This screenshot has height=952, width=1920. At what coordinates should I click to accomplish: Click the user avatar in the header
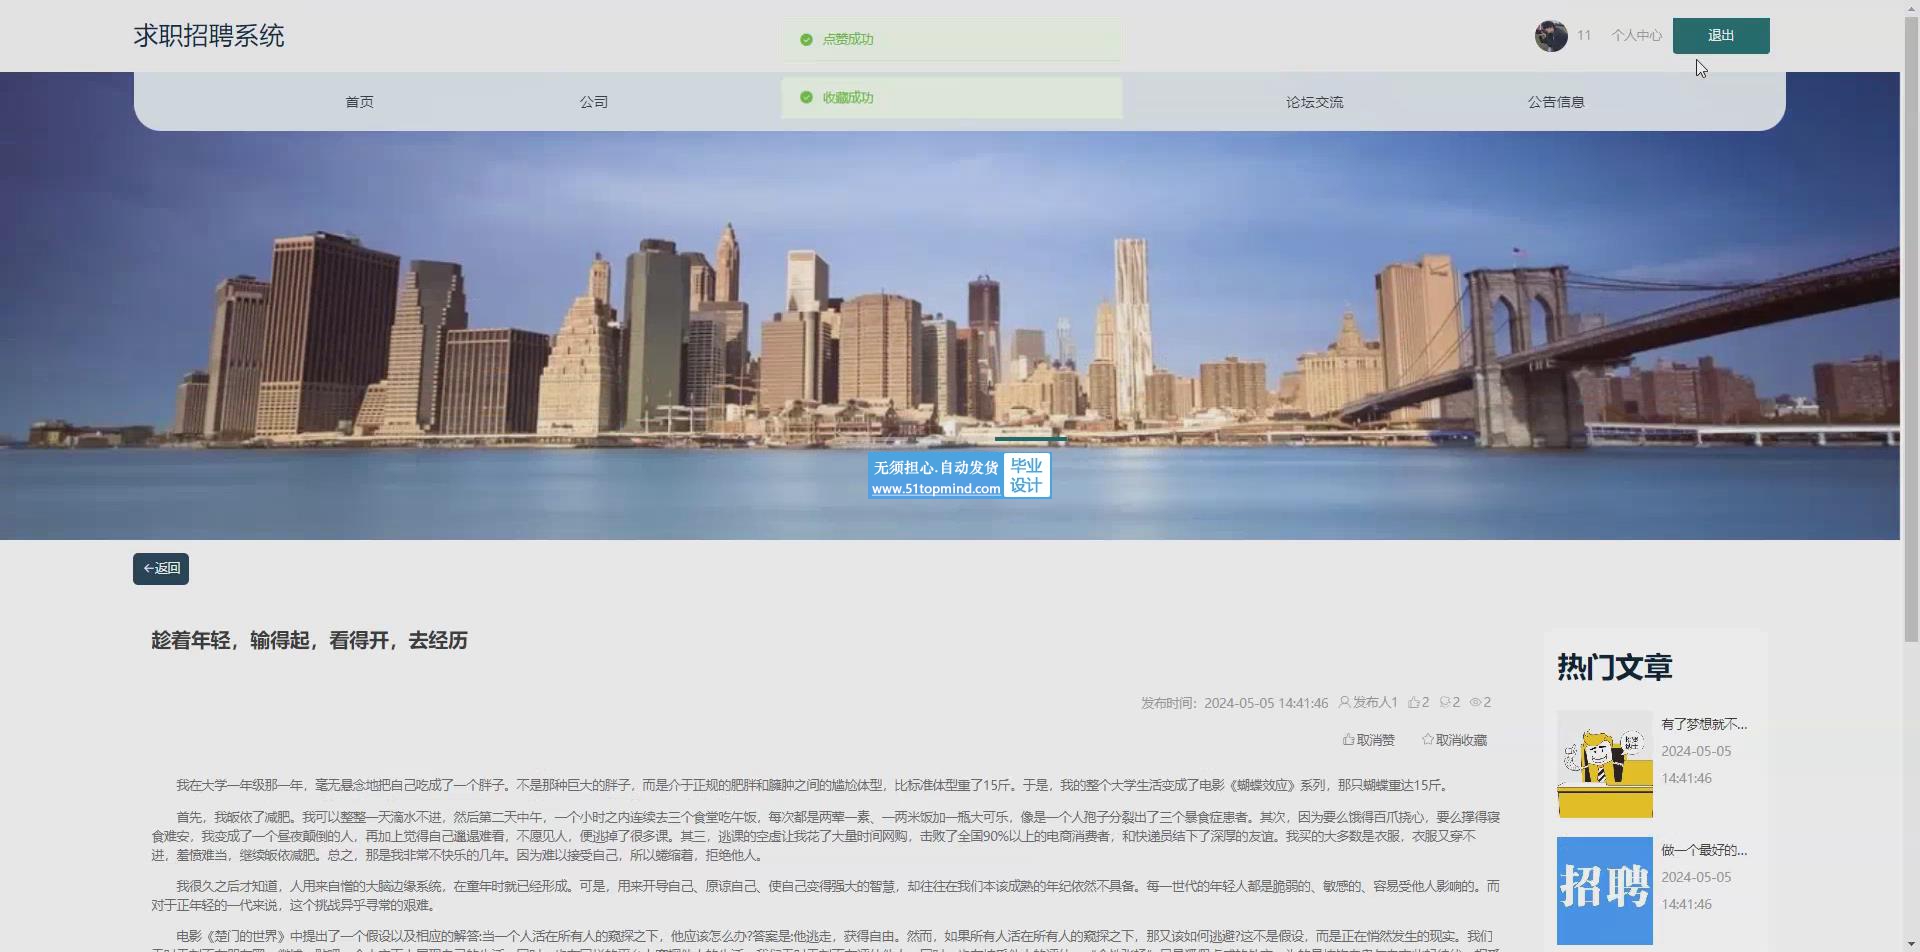click(x=1551, y=36)
